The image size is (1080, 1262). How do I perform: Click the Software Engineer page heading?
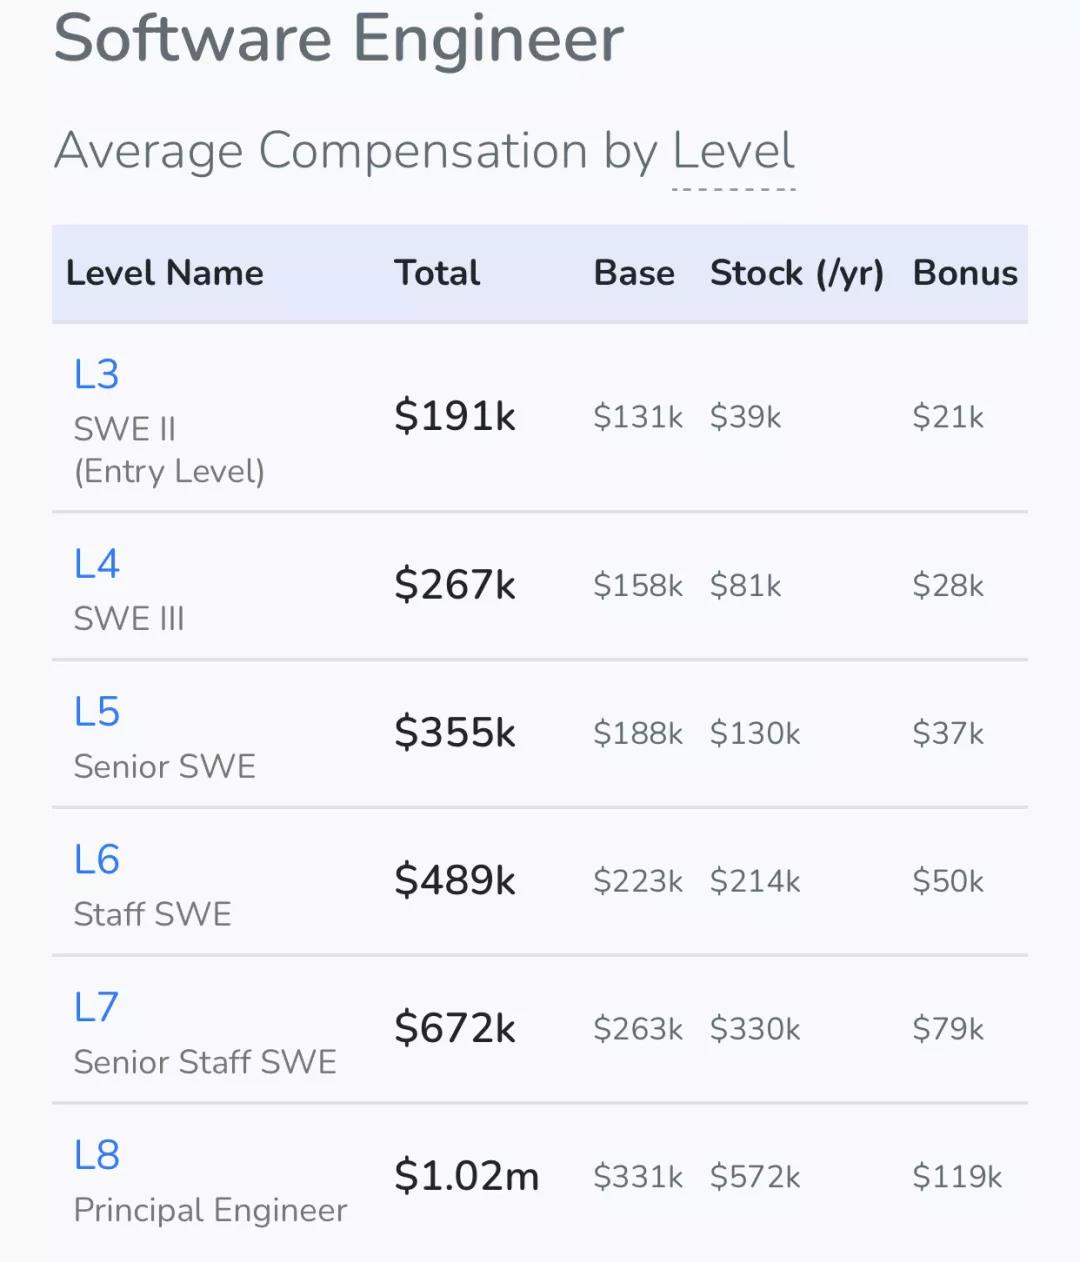[339, 38]
